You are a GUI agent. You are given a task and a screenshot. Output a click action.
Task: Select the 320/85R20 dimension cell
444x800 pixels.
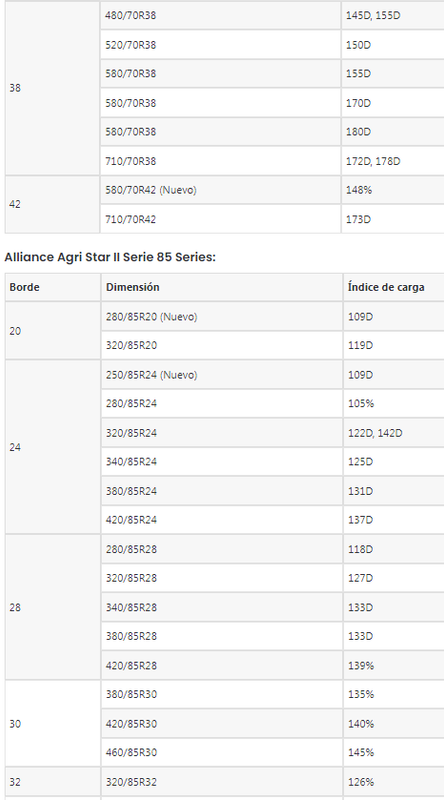[x=221, y=345]
